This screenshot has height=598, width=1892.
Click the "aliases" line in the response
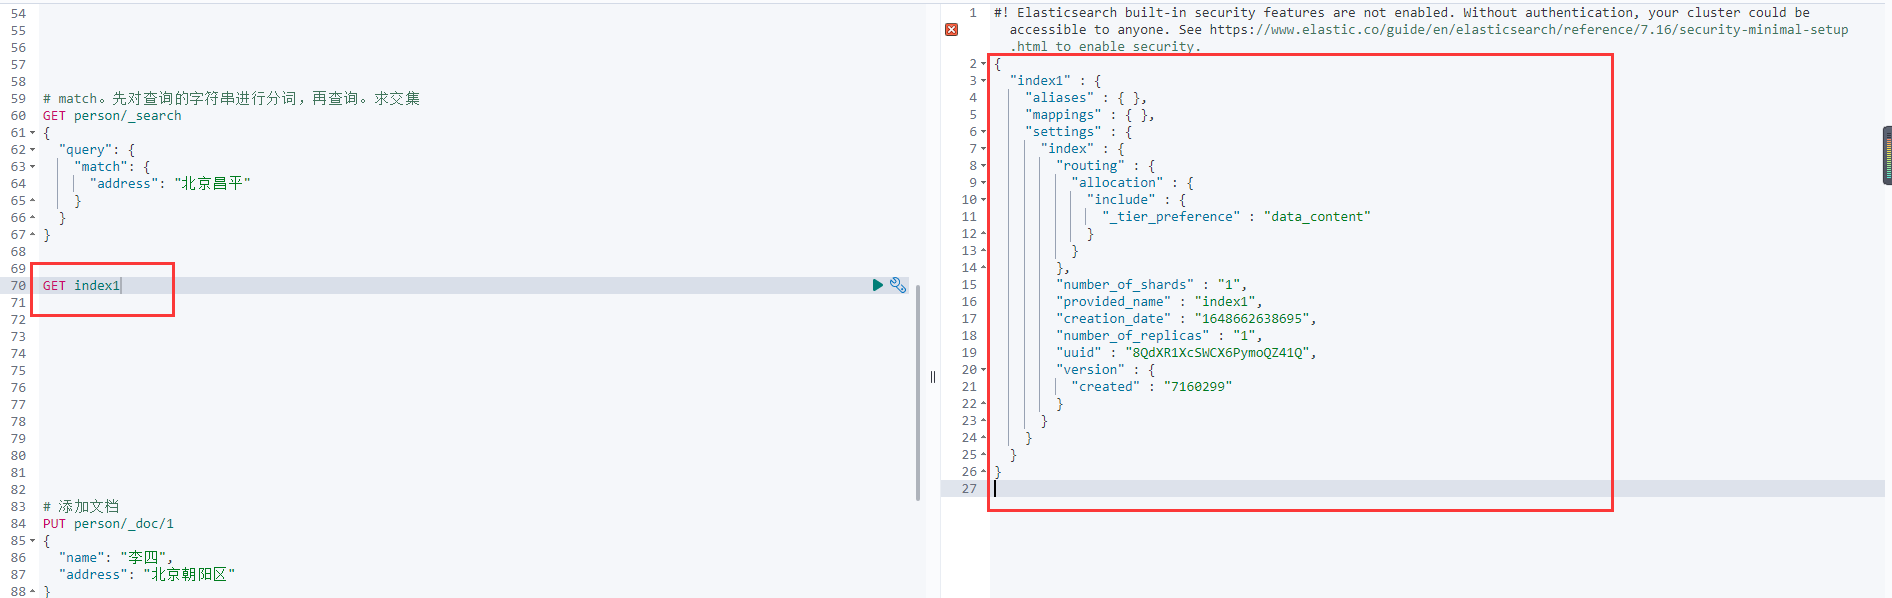[x=1086, y=98]
